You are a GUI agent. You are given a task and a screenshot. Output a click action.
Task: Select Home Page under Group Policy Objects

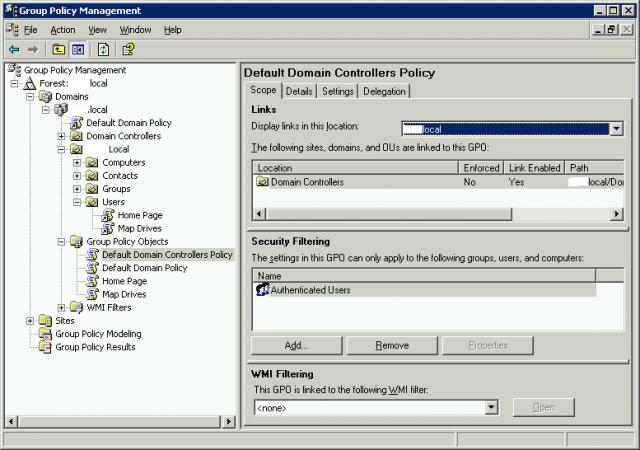coord(124,281)
